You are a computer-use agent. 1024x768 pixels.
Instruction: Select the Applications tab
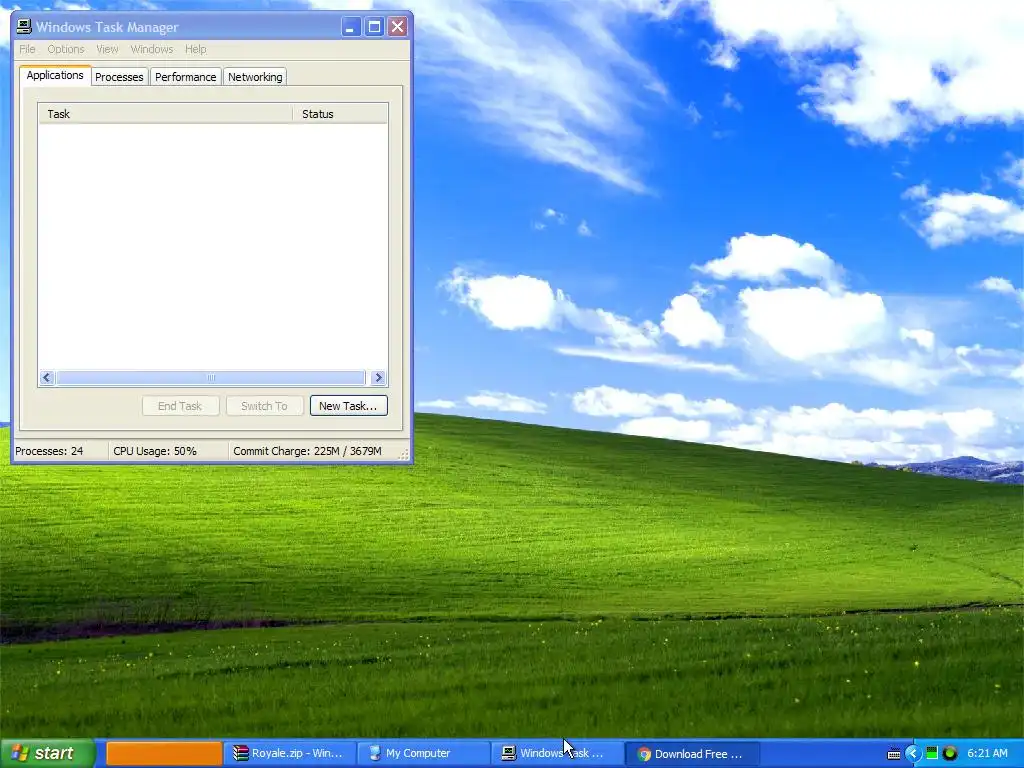point(55,75)
